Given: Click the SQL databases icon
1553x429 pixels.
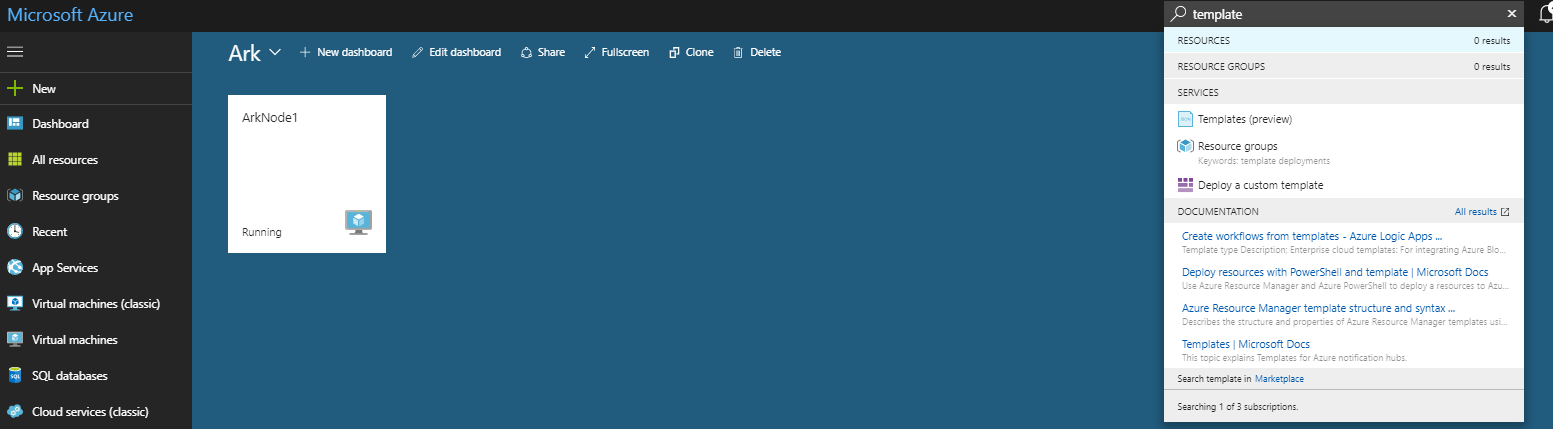Looking at the screenshot, I should [15, 376].
